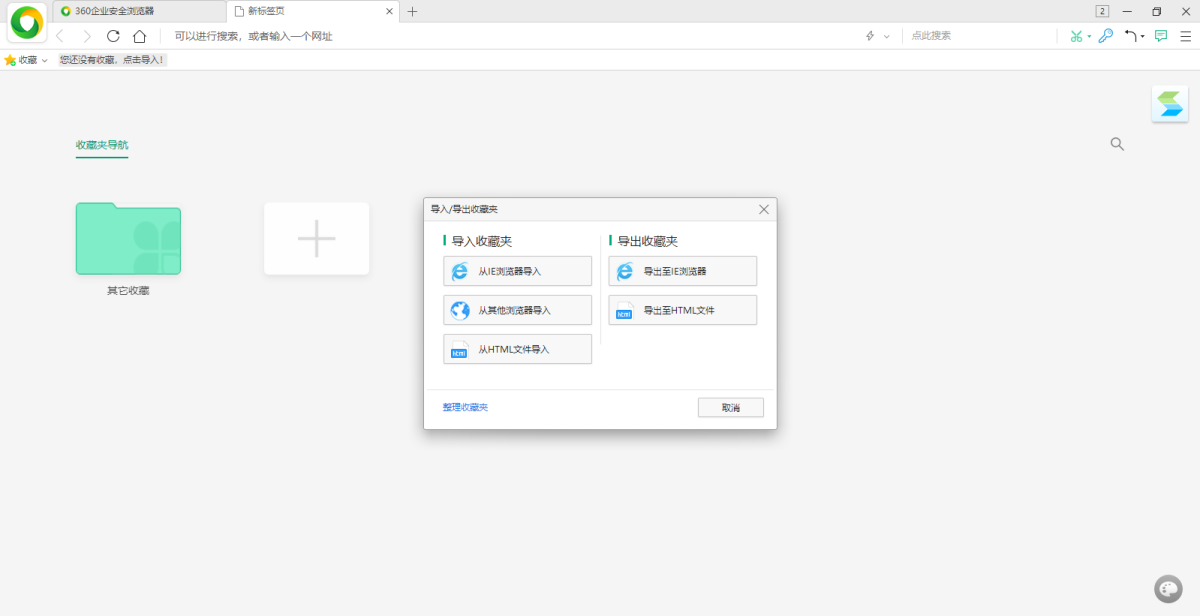Expand the restore tabs dropdown arrow
This screenshot has width=1200, height=616.
tap(1143, 36)
